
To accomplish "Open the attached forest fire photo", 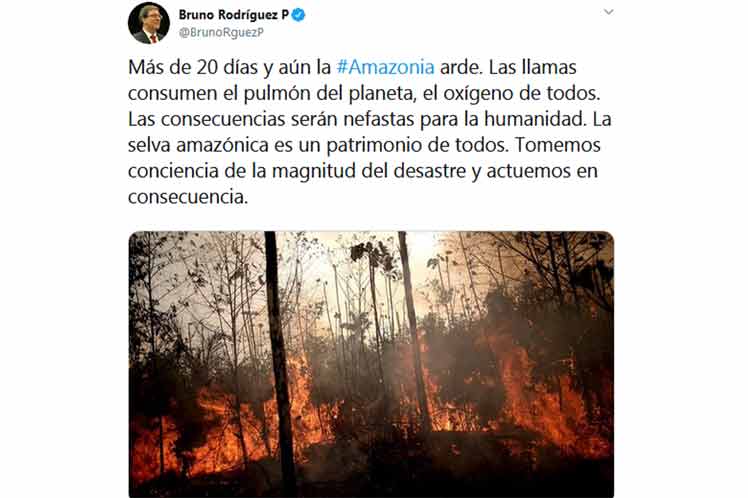I will tap(371, 364).
